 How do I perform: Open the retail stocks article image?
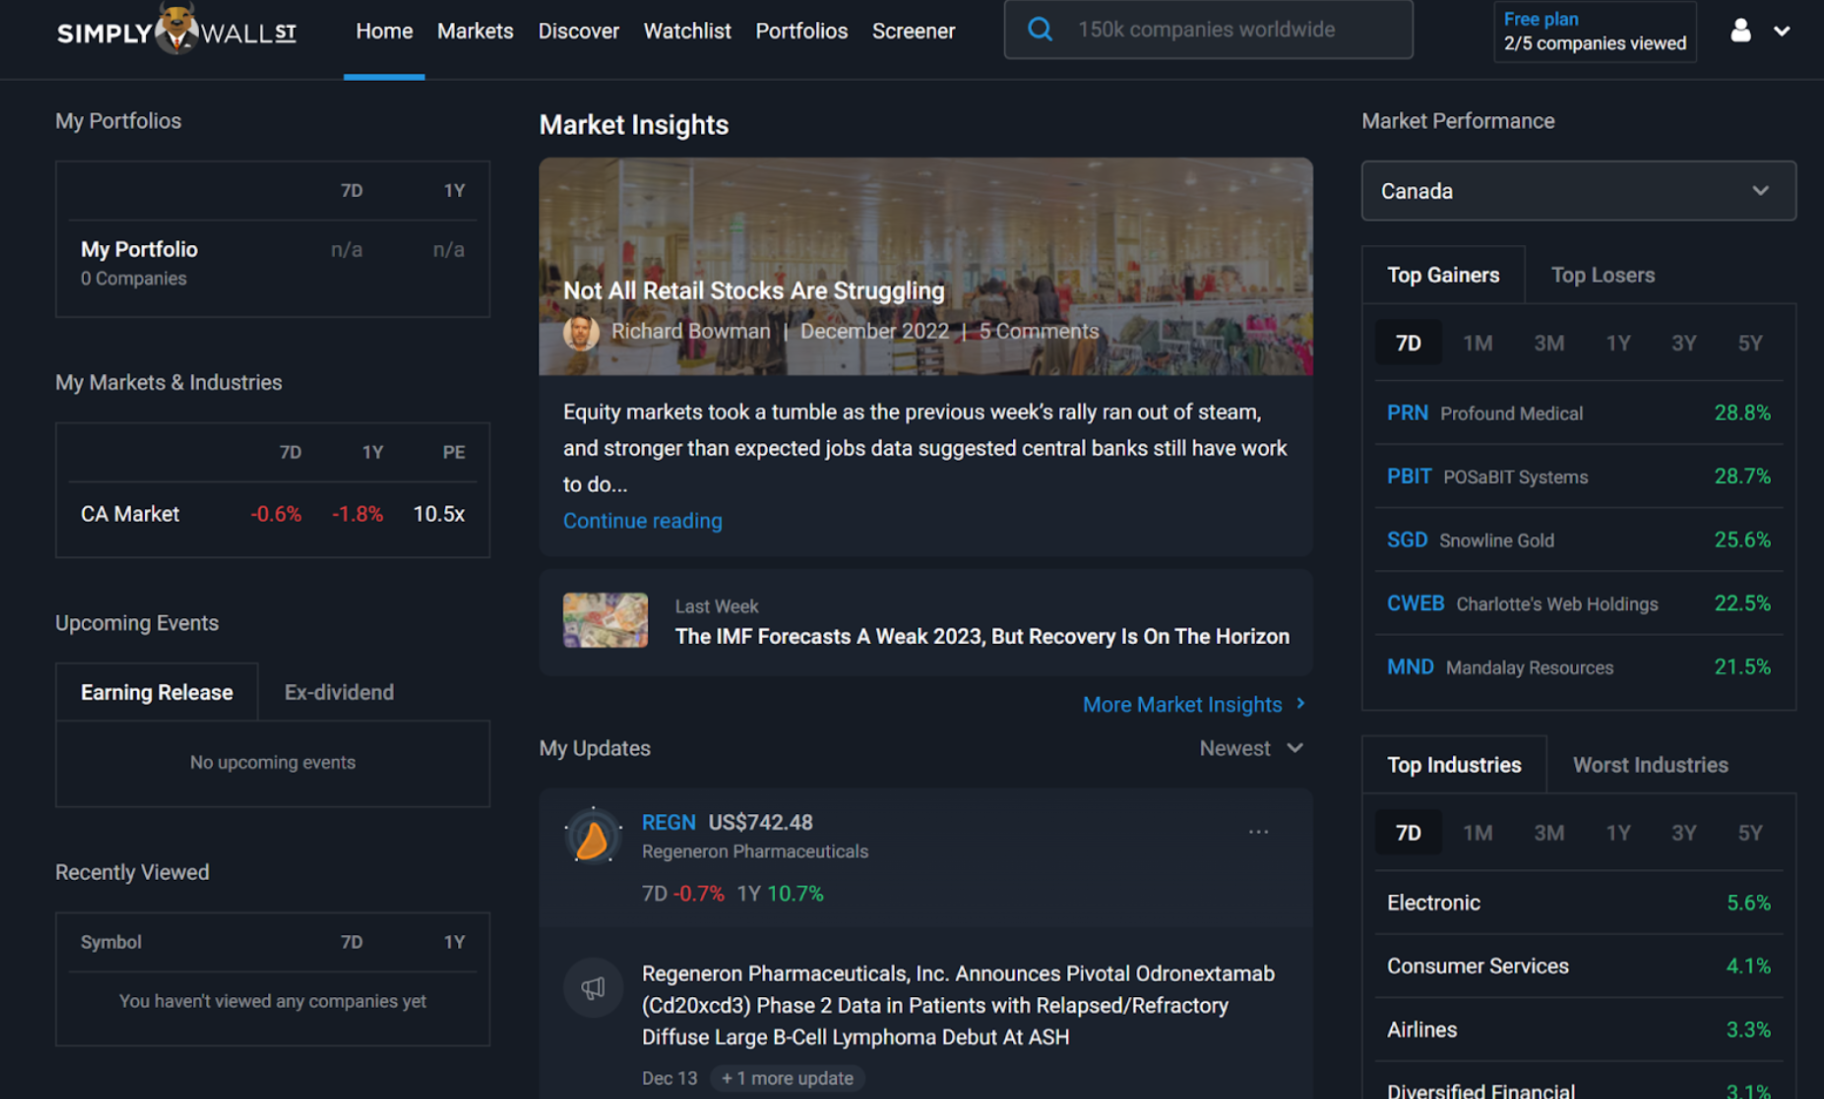pyautogui.click(x=925, y=266)
